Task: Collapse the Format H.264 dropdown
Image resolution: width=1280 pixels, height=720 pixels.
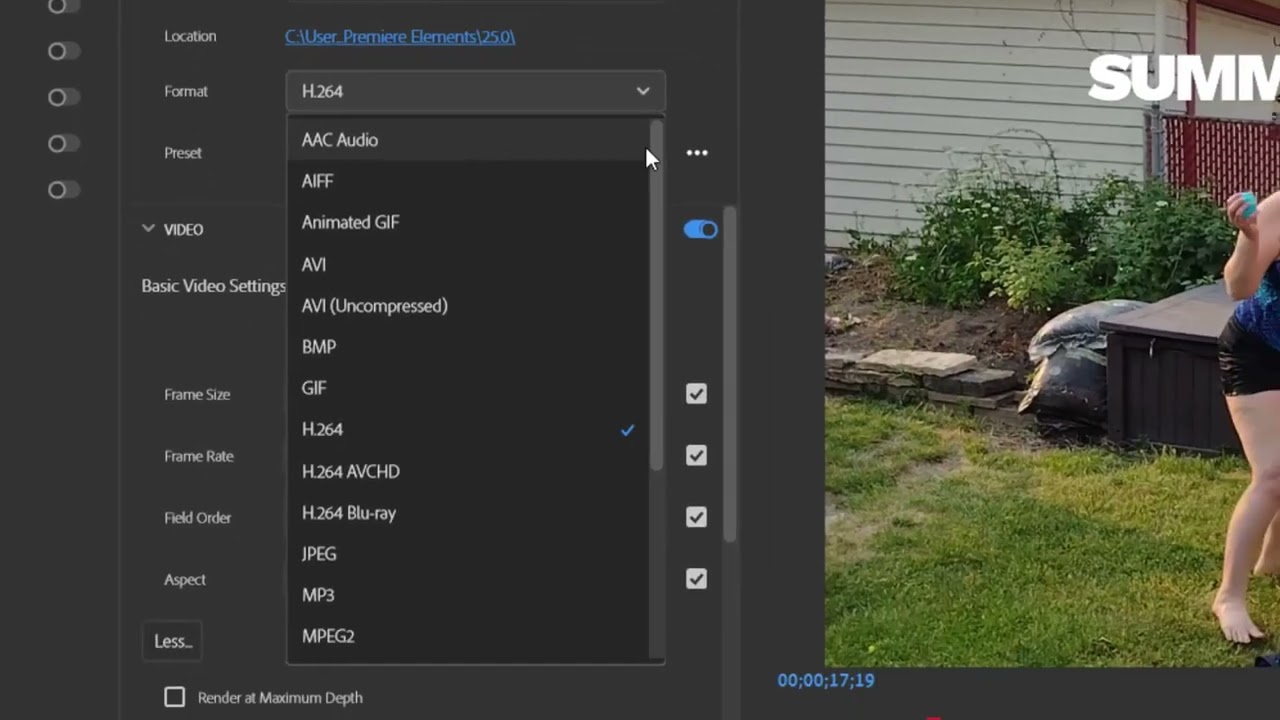Action: tap(475, 91)
